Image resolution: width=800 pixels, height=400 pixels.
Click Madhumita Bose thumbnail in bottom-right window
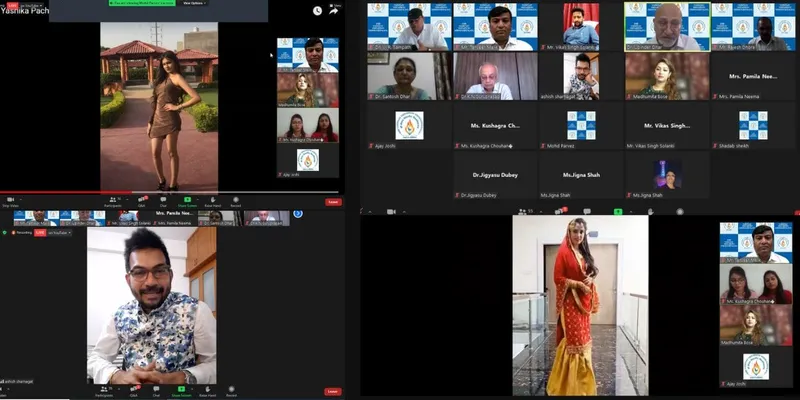(x=756, y=326)
